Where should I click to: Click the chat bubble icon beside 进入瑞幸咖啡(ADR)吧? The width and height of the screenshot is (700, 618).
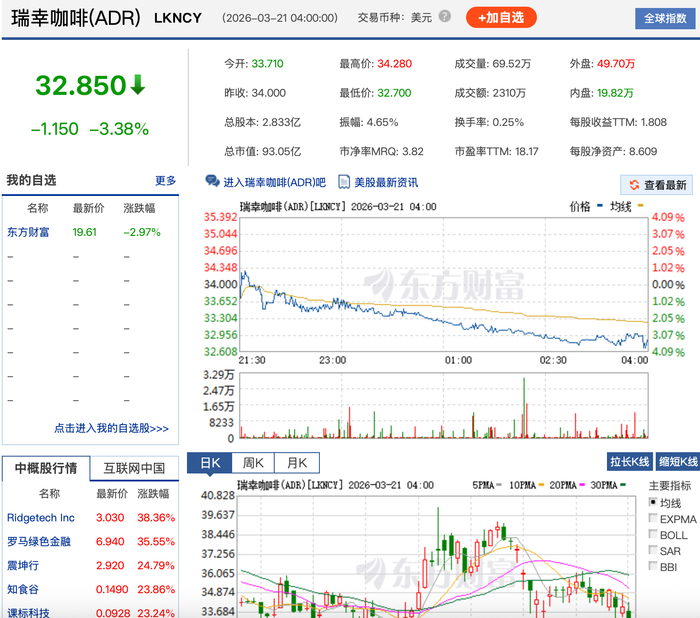[212, 182]
